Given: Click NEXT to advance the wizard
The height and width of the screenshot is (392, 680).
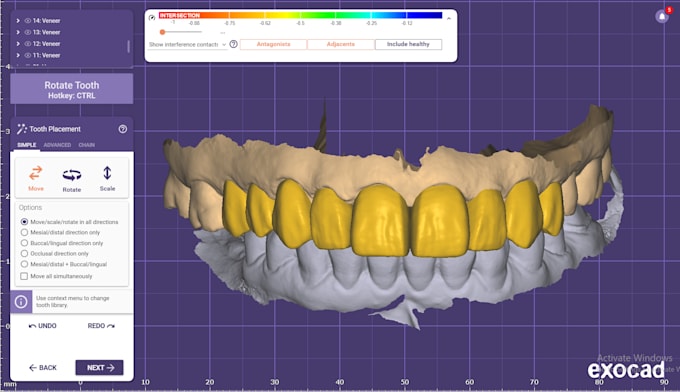Looking at the screenshot, I should click(x=99, y=368).
